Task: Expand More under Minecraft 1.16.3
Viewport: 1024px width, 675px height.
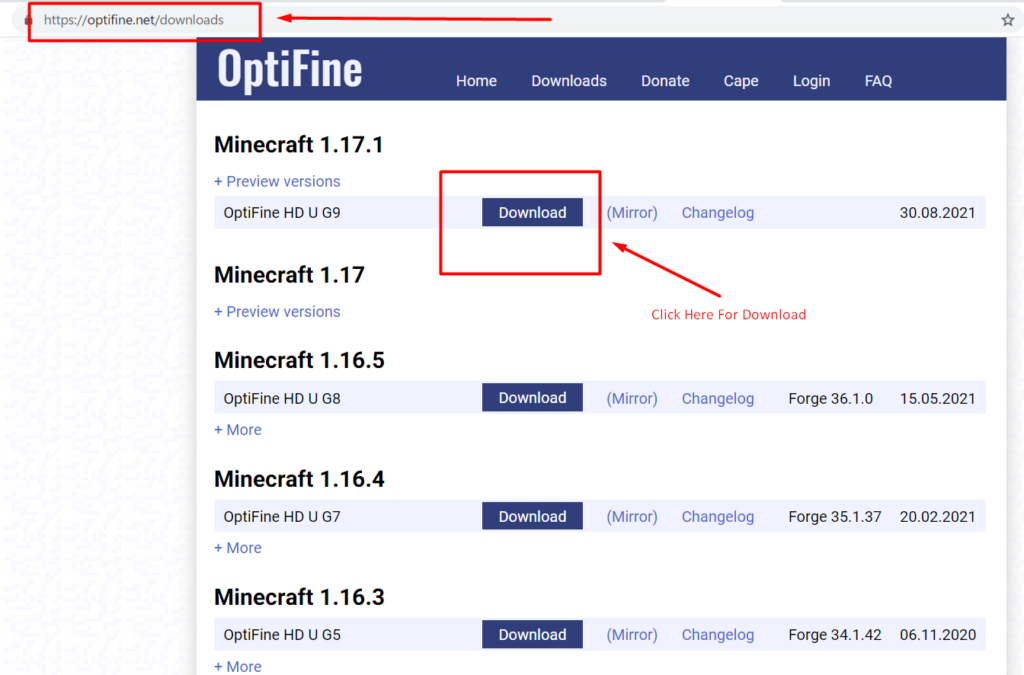Action: [x=238, y=667]
